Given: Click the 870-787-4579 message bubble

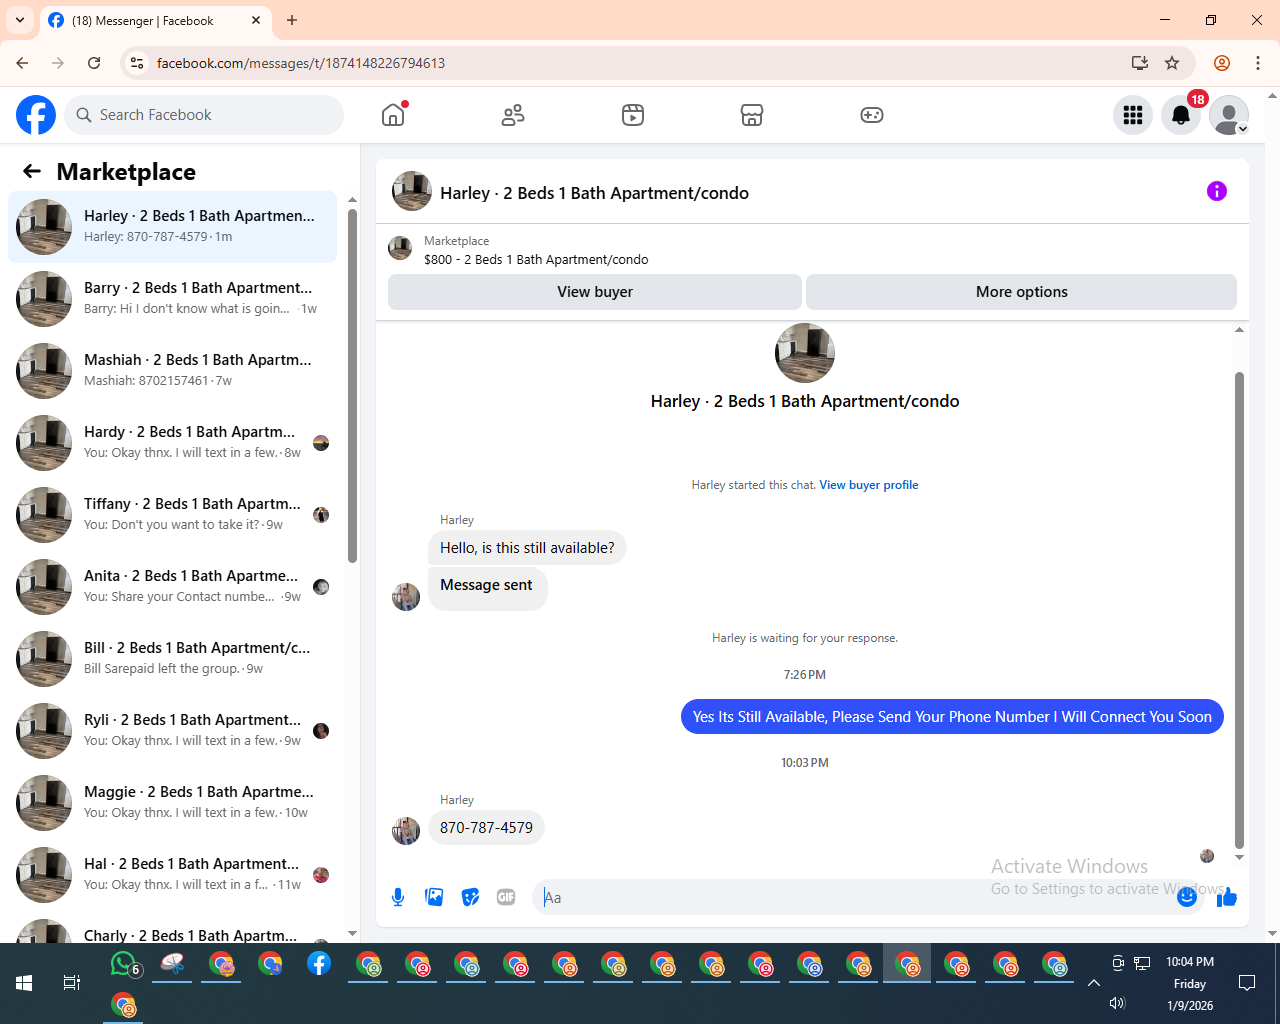Looking at the screenshot, I should pyautogui.click(x=486, y=828).
